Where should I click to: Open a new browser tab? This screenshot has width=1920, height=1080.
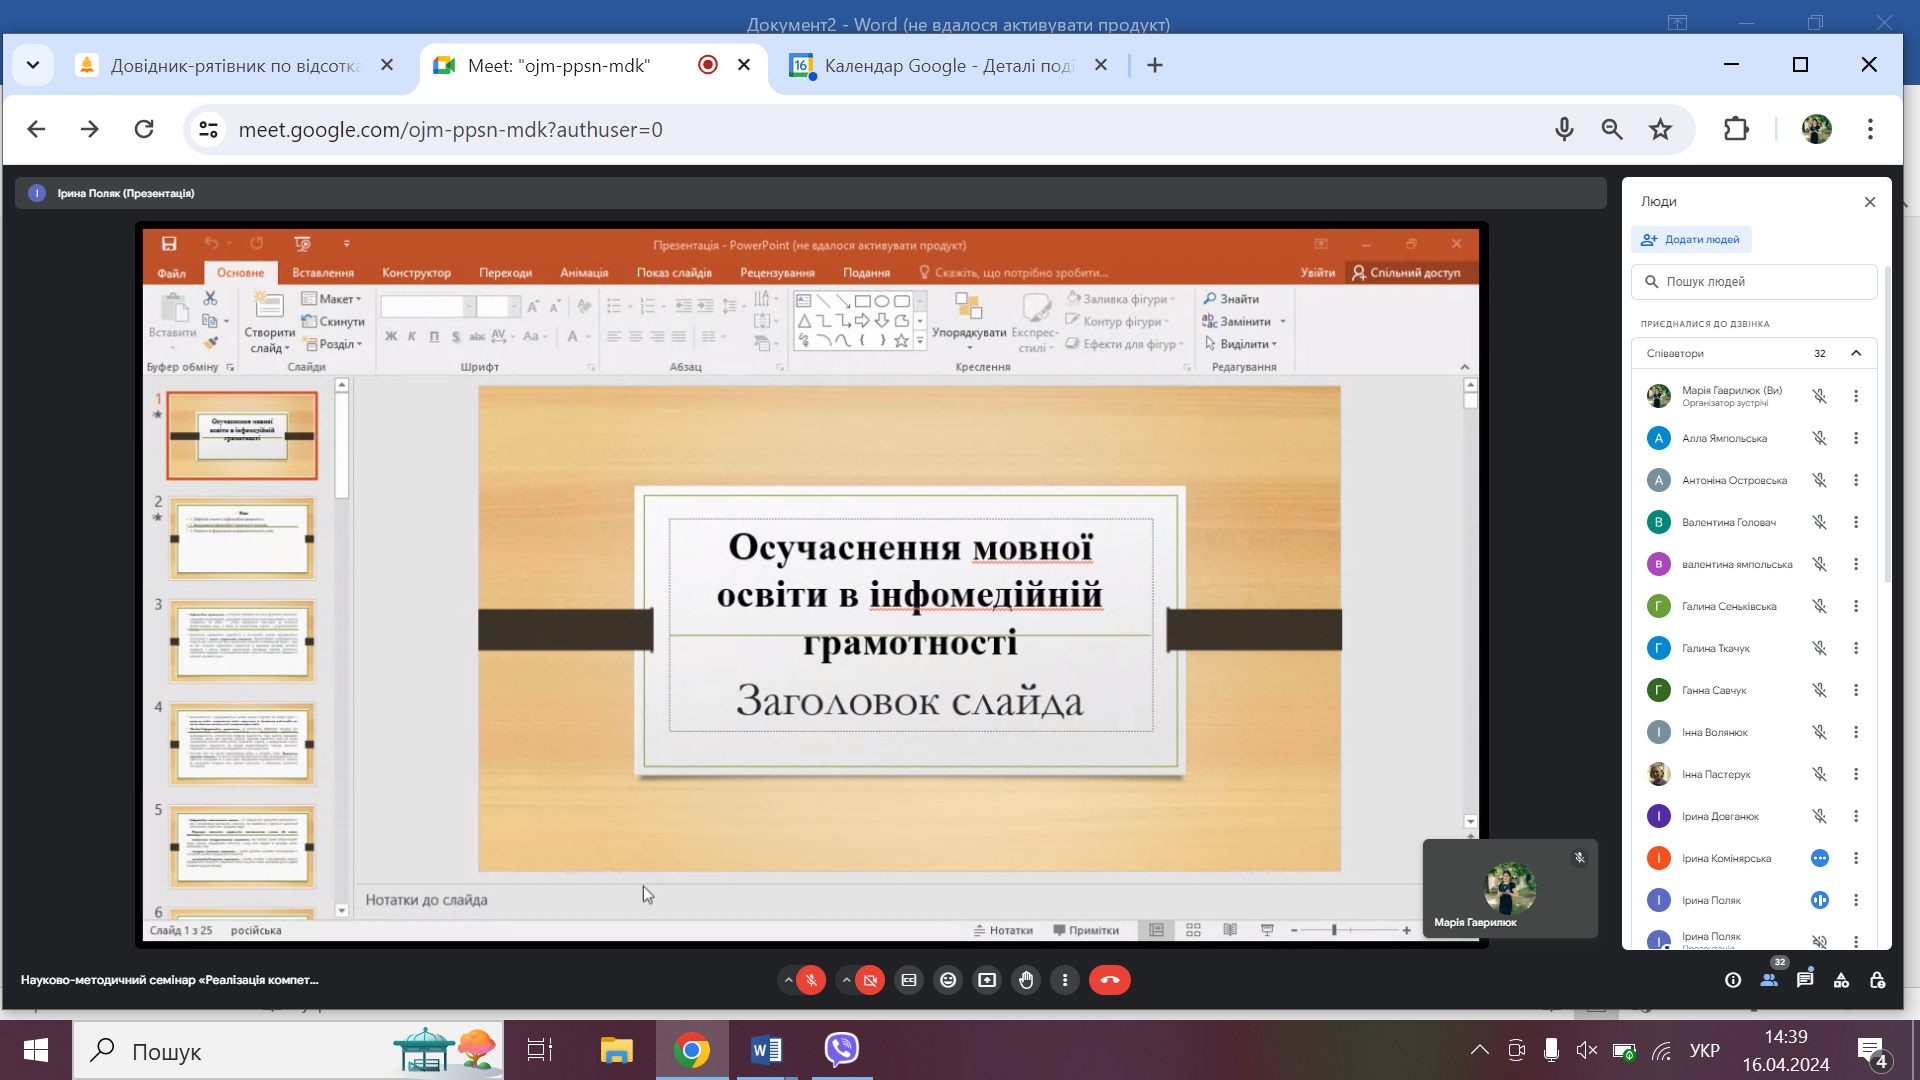pos(1155,65)
